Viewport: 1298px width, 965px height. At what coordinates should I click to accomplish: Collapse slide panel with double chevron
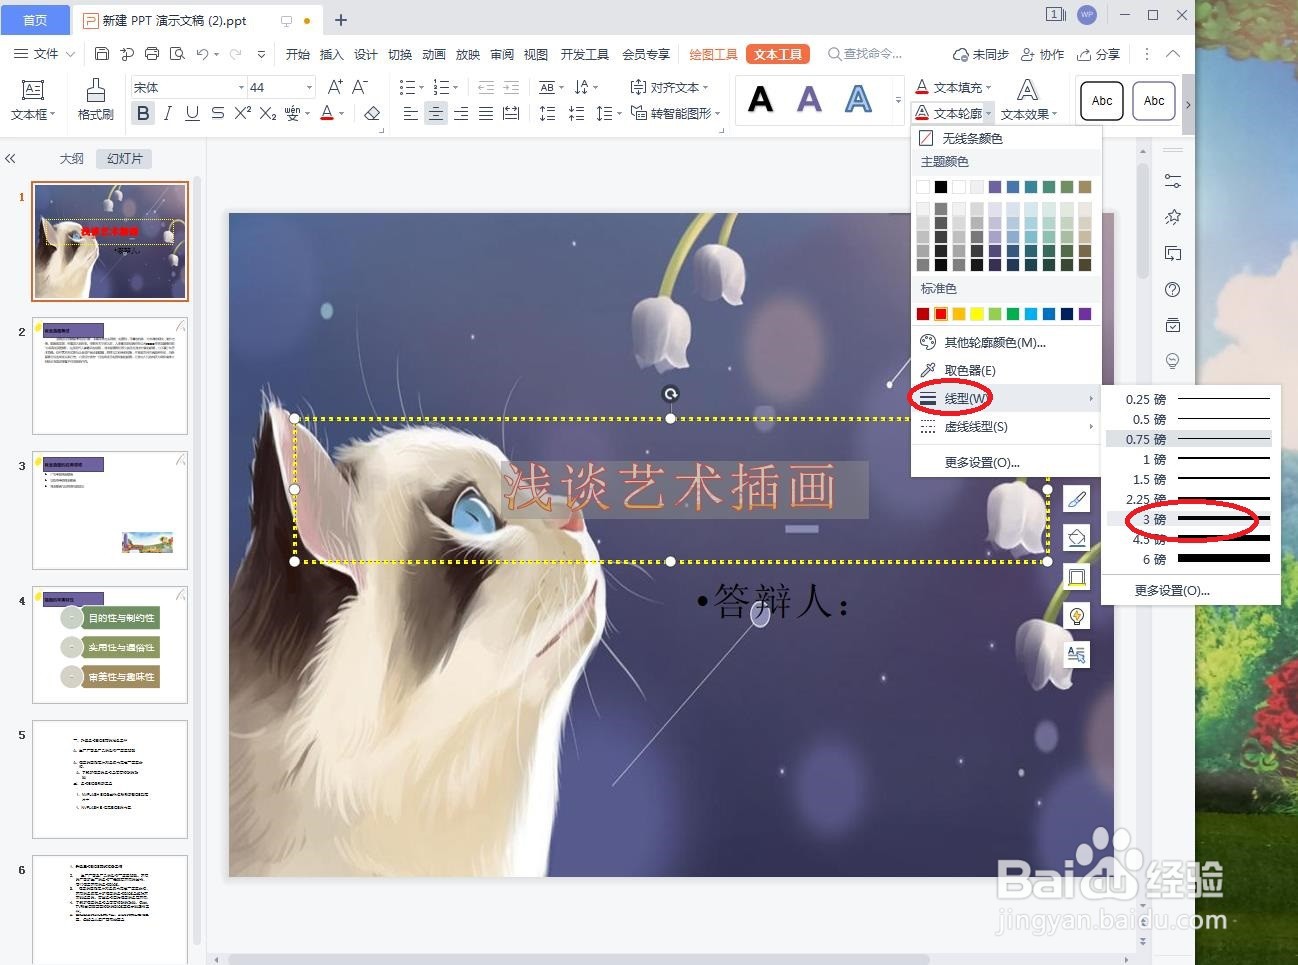tap(11, 158)
